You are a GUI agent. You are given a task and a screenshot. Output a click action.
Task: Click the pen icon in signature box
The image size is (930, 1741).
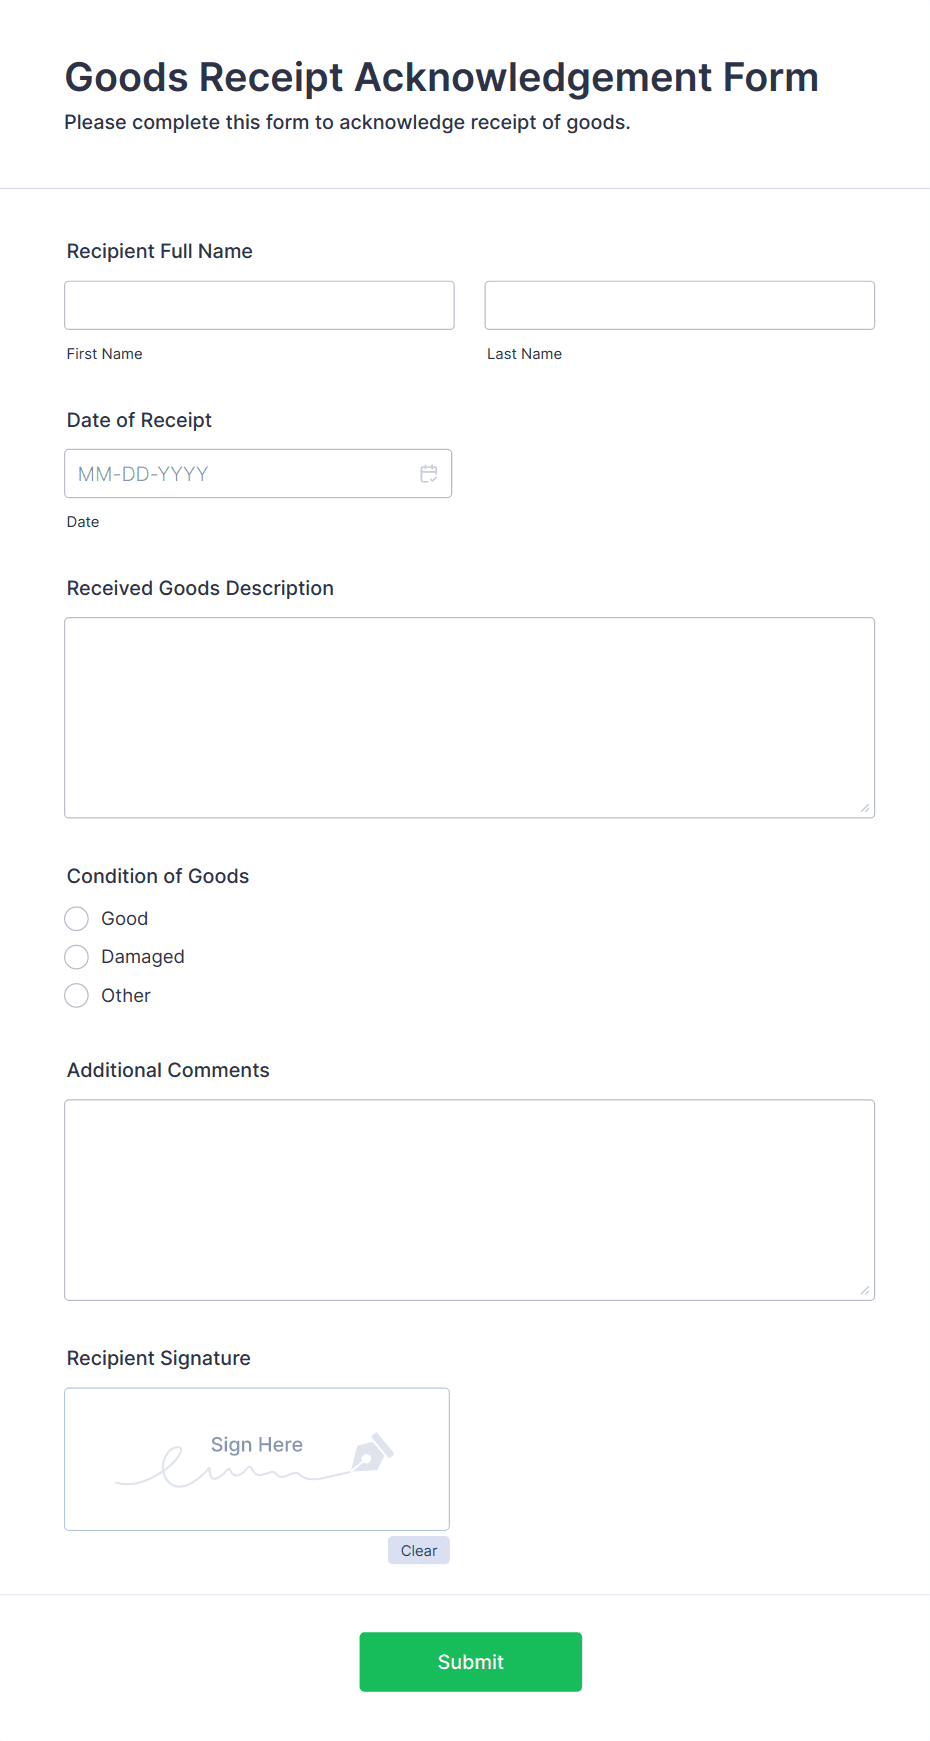point(372,1454)
